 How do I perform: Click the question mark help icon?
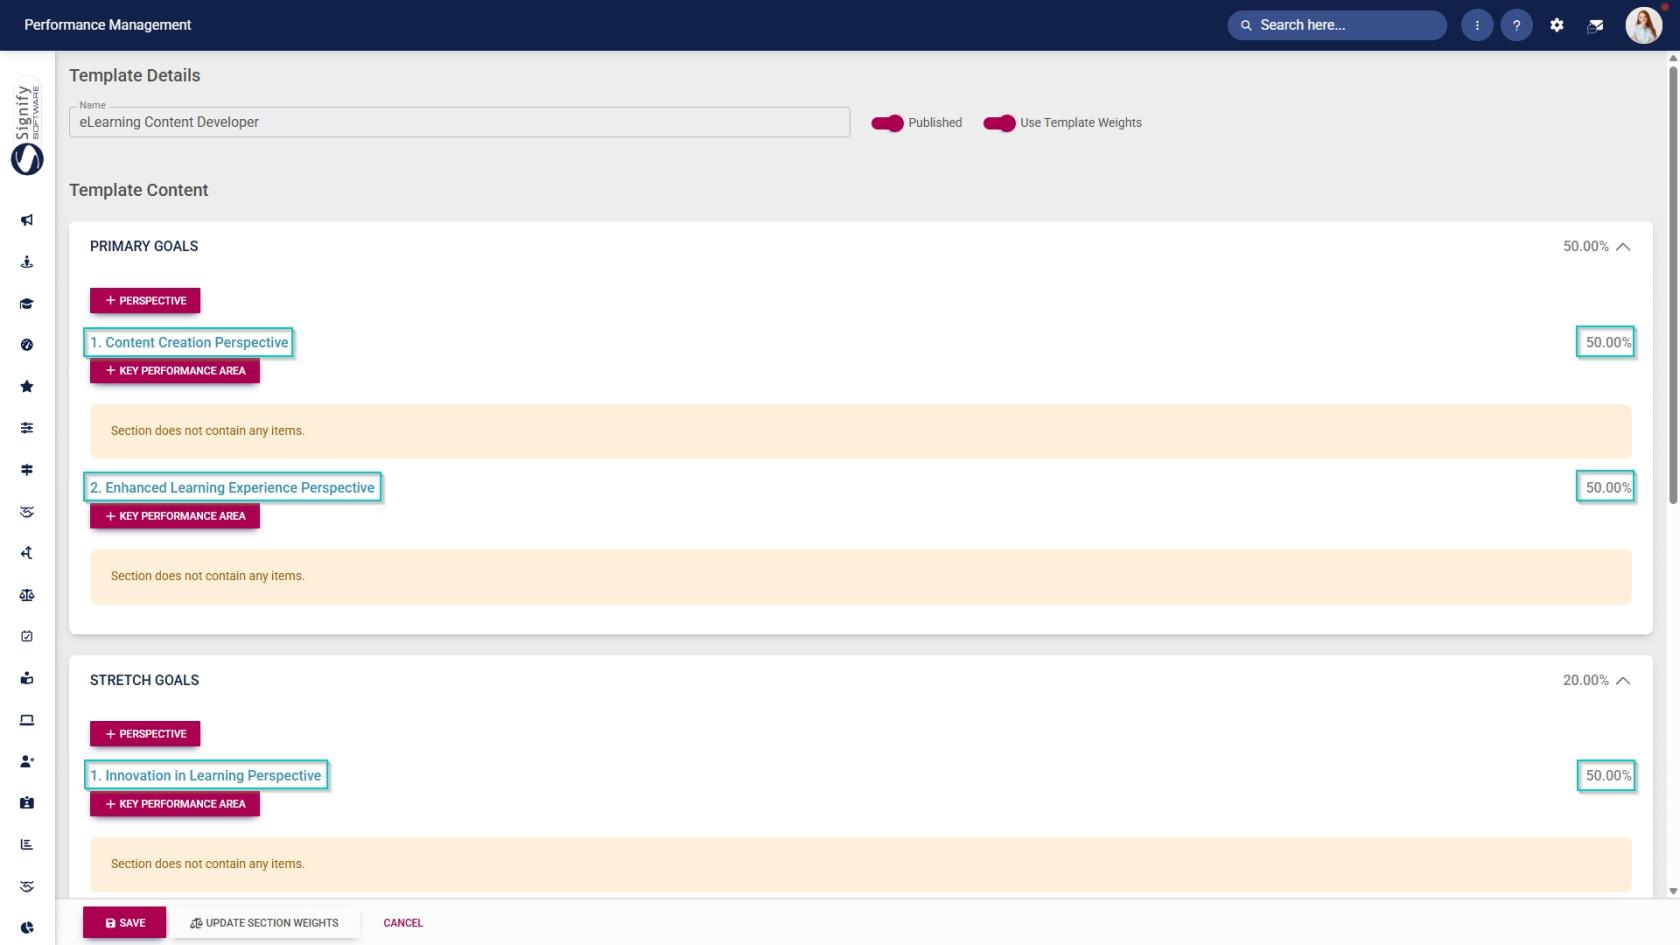tap(1517, 25)
